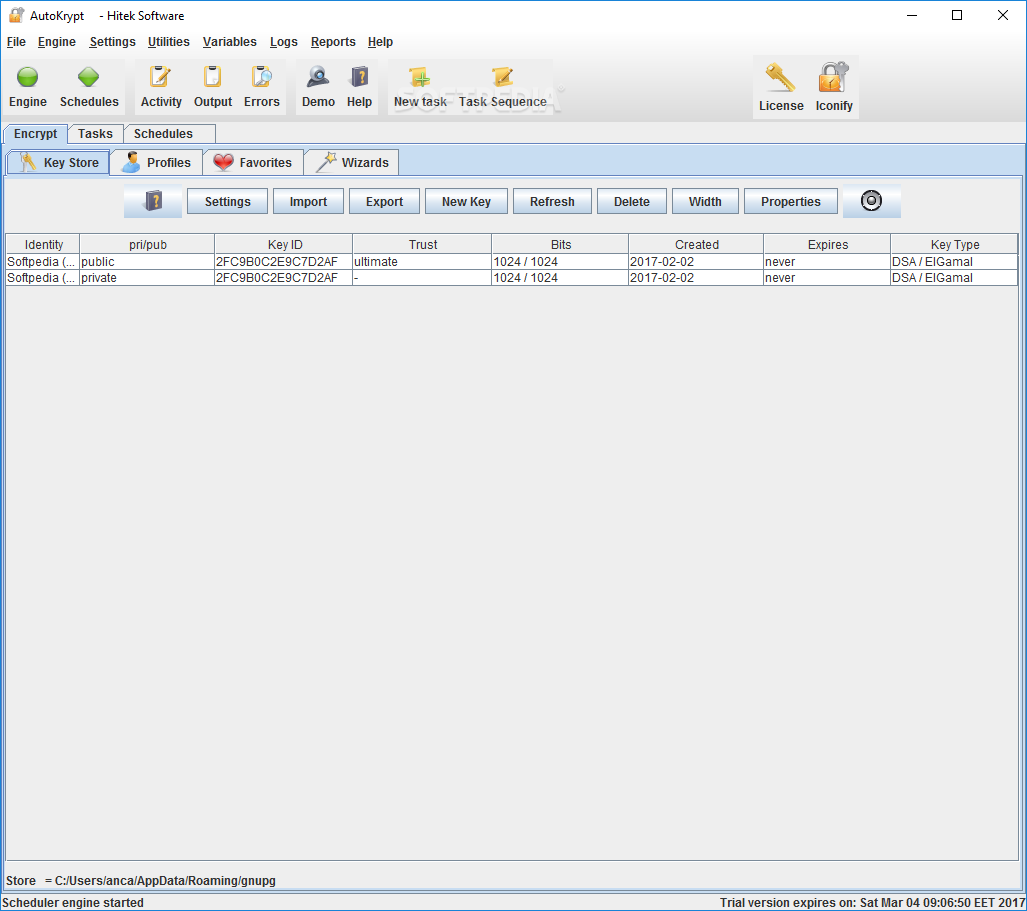This screenshot has width=1027, height=911.
Task: Click Key ID cell in public row
Action: (x=284, y=262)
